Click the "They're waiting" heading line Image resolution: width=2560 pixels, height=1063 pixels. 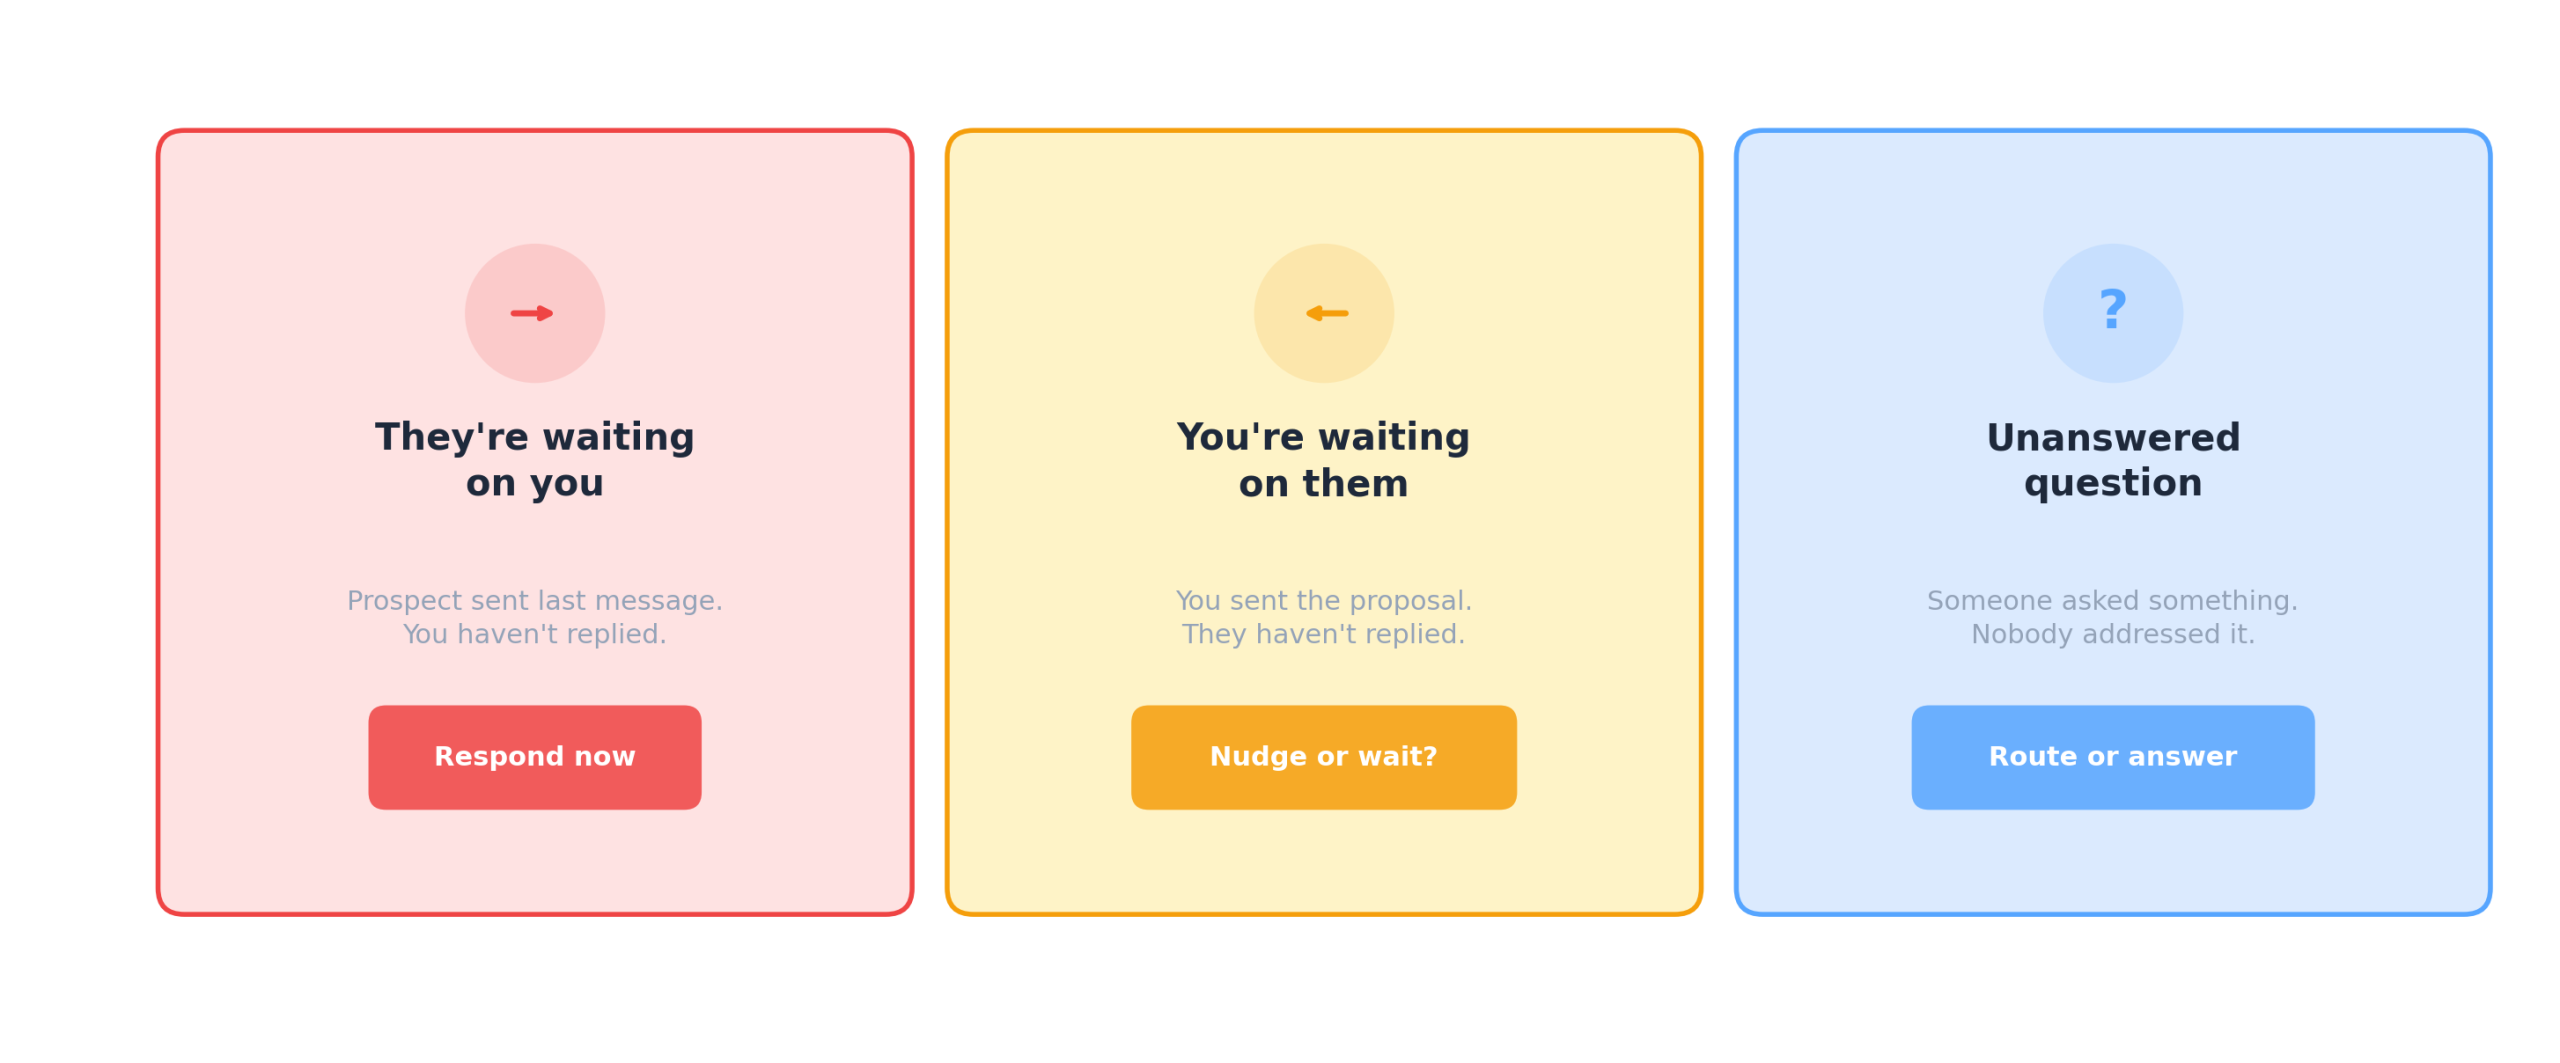tap(534, 437)
